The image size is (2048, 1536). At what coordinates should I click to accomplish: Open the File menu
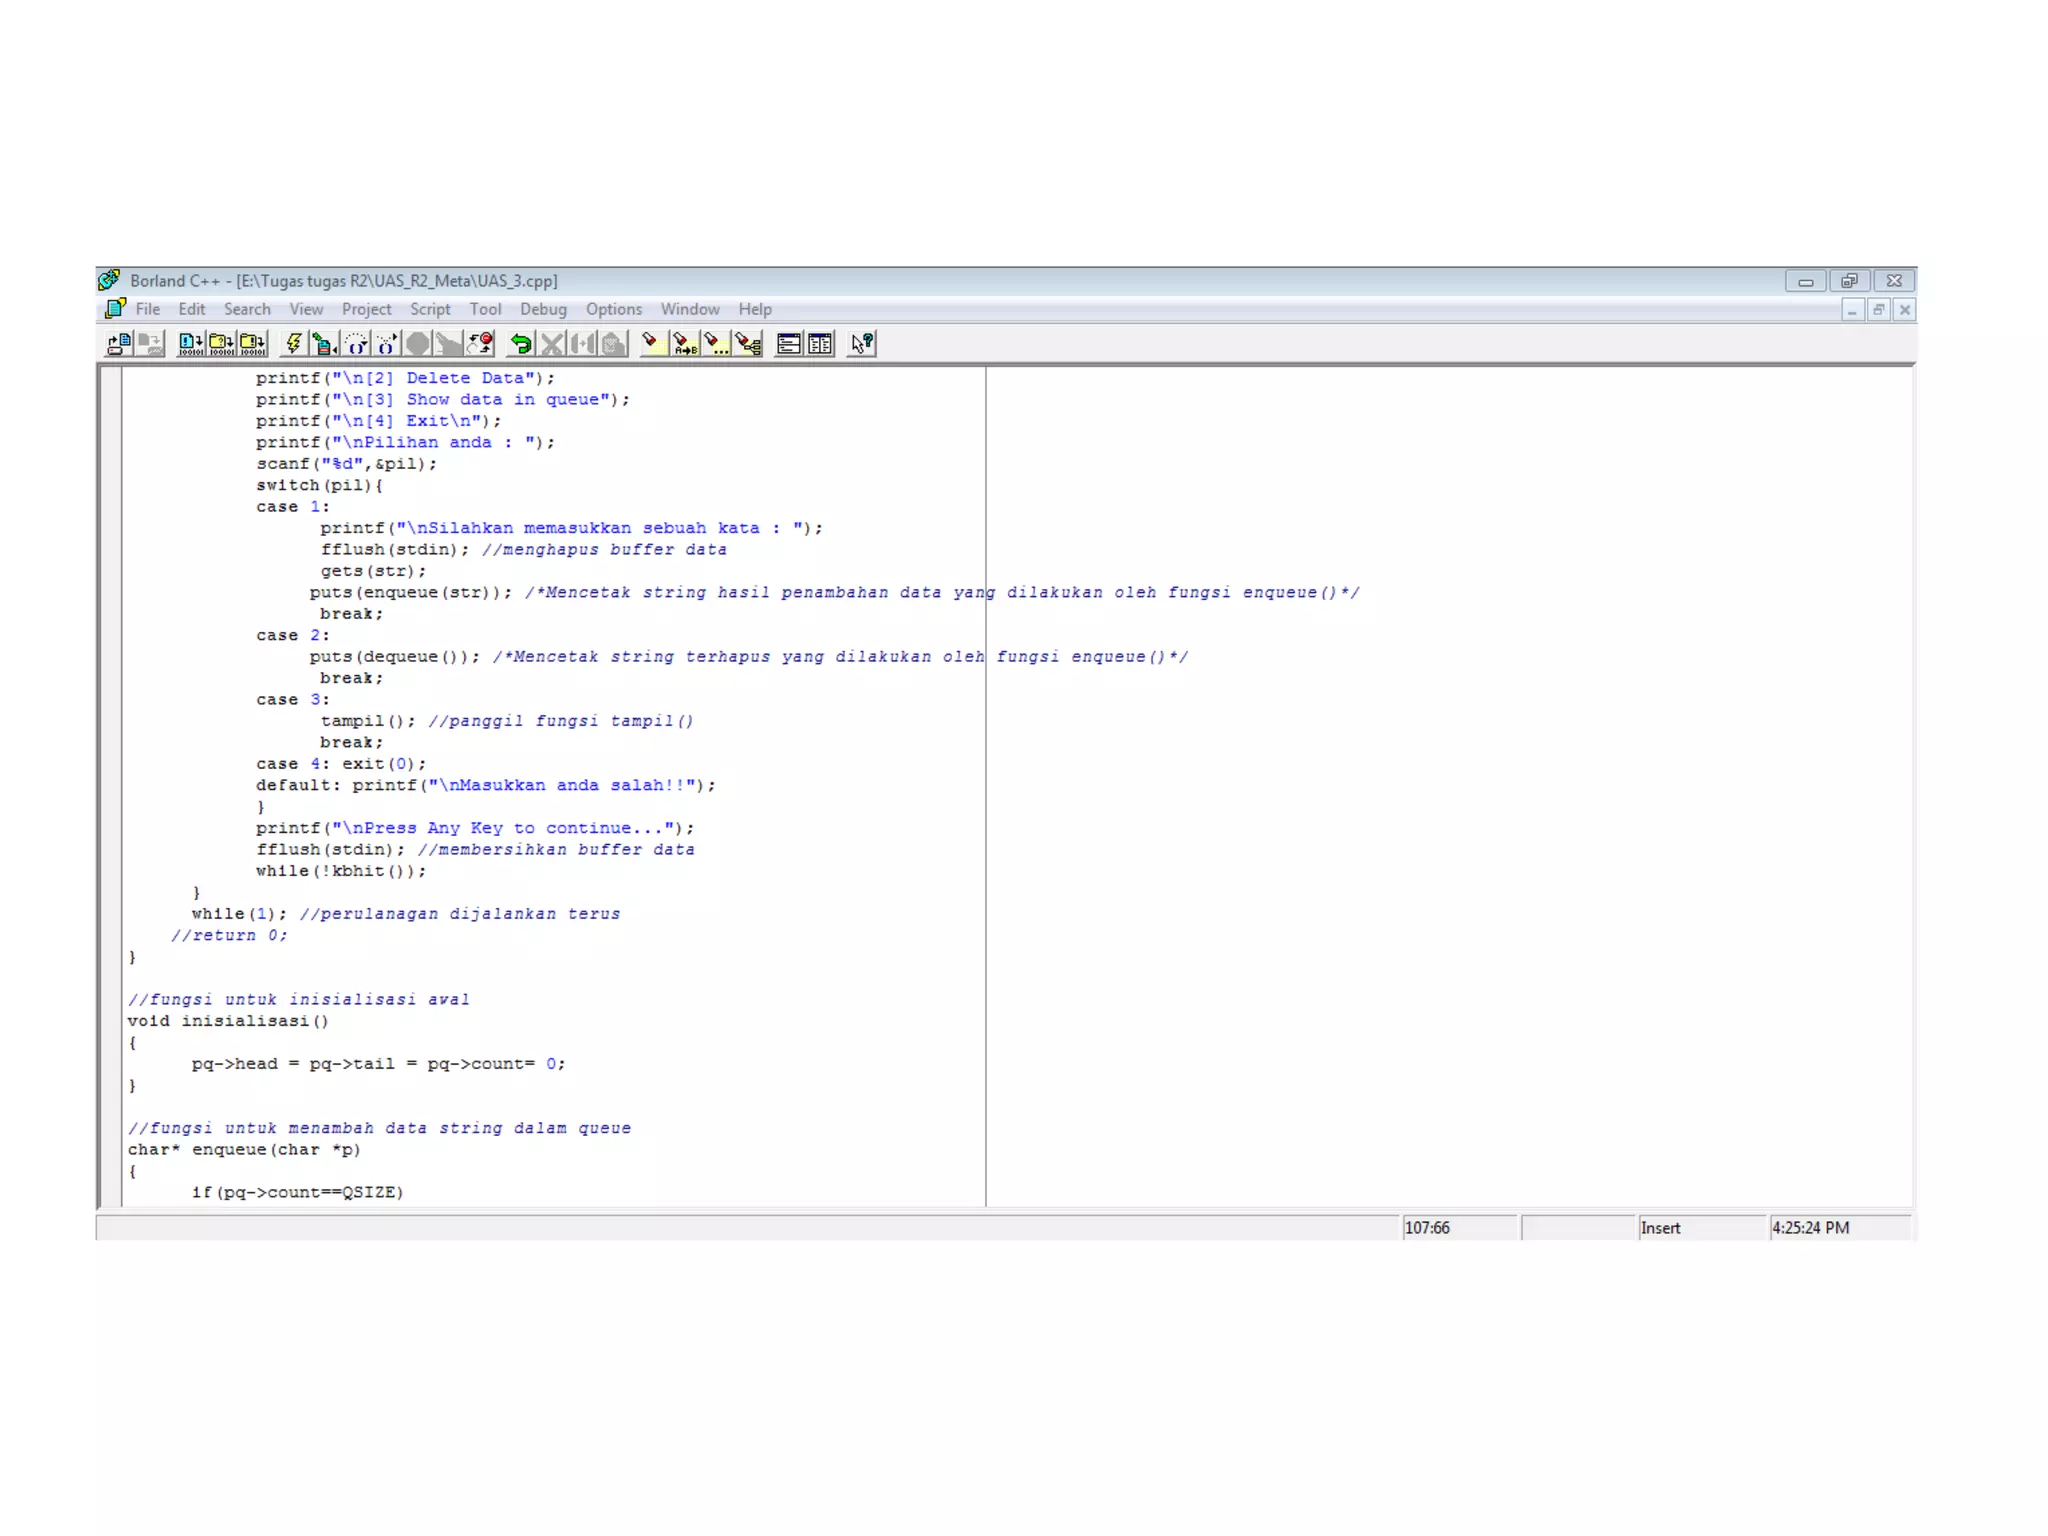tap(148, 310)
